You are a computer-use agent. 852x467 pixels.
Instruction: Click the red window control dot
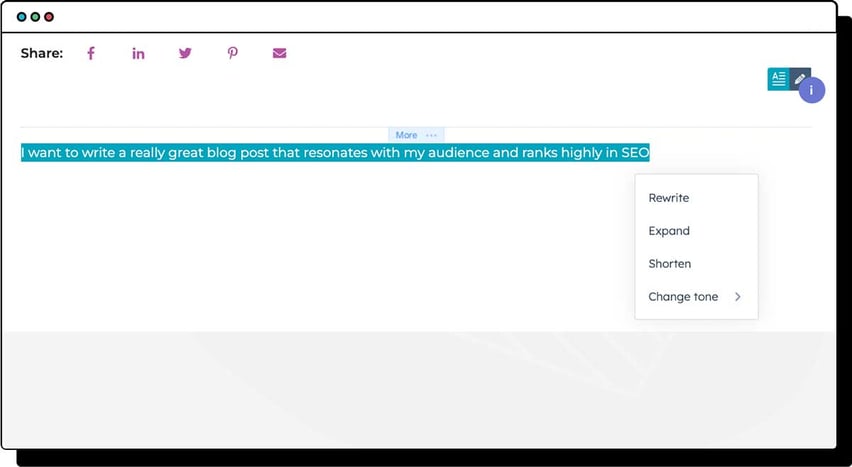click(49, 17)
